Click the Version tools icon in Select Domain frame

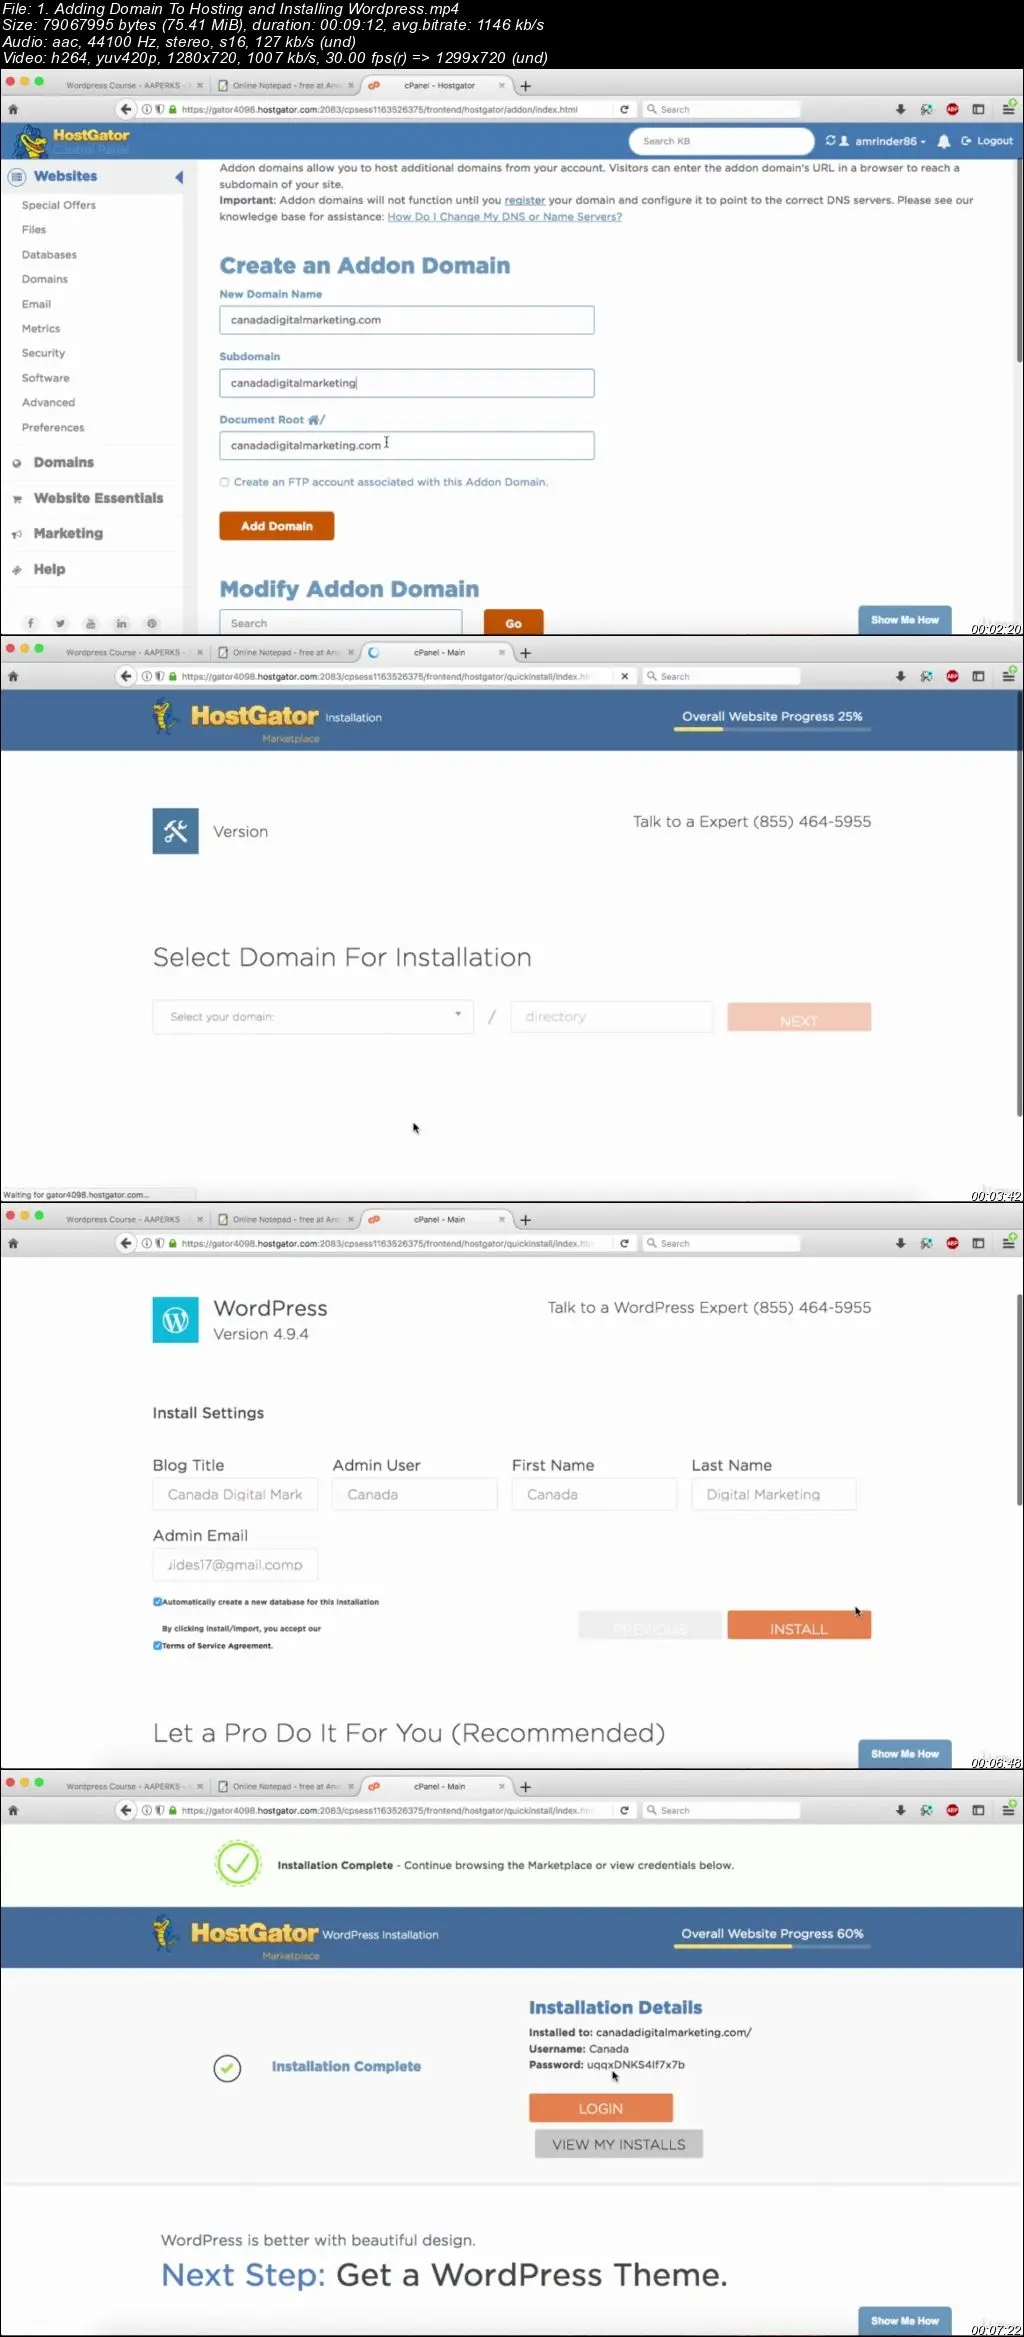[175, 831]
